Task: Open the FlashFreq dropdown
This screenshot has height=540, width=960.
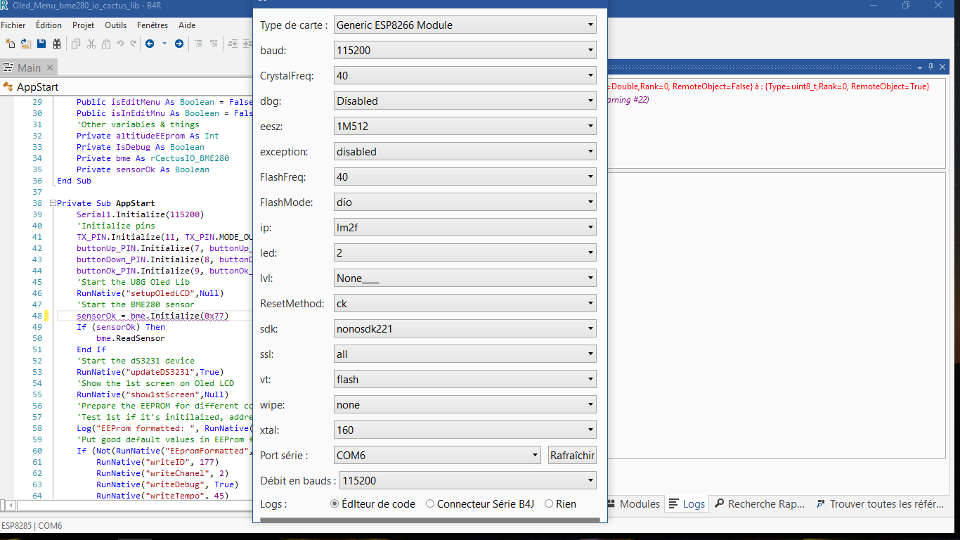Action: 465,177
